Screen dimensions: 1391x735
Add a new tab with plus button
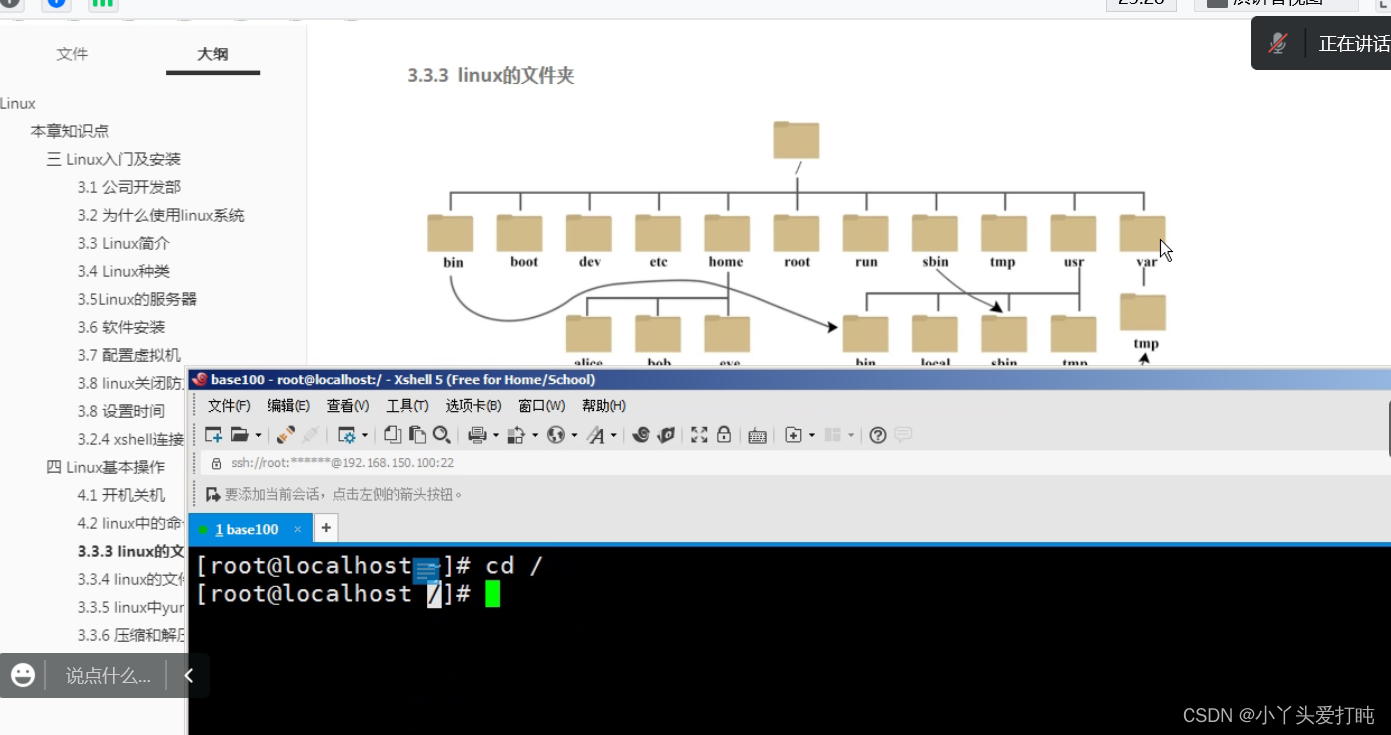point(326,528)
